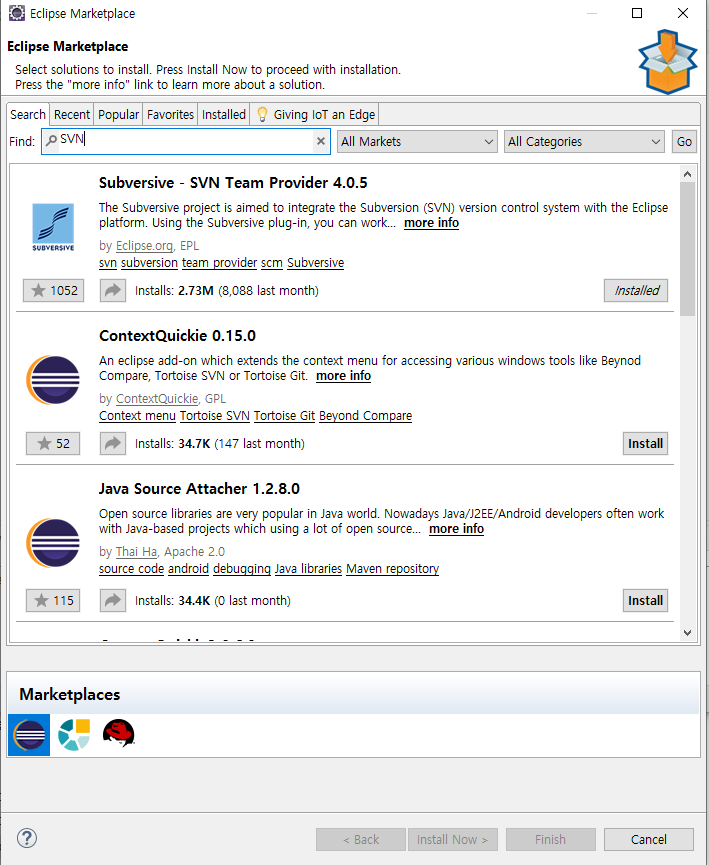Click the Maven repository tag

[x=392, y=568]
